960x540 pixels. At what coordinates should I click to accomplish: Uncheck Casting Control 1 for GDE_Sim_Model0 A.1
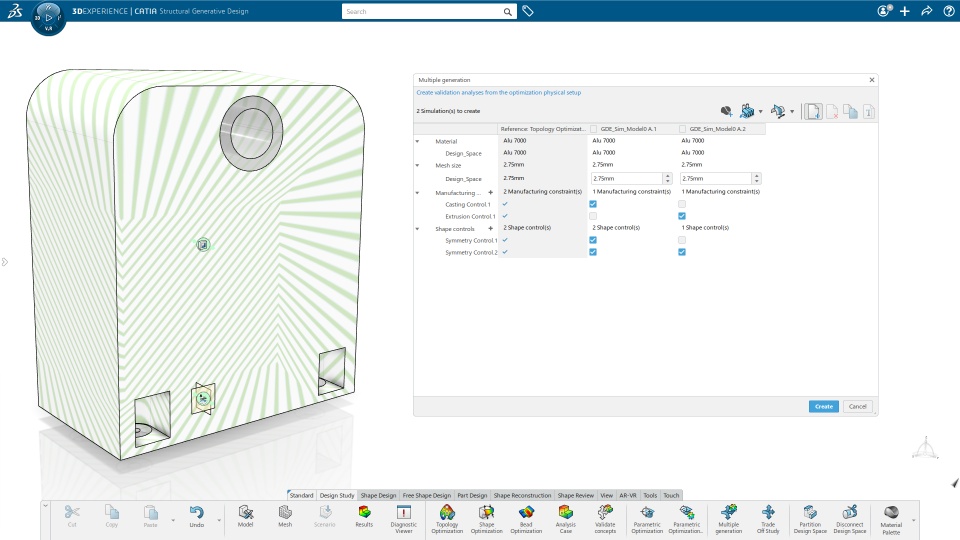[593, 204]
